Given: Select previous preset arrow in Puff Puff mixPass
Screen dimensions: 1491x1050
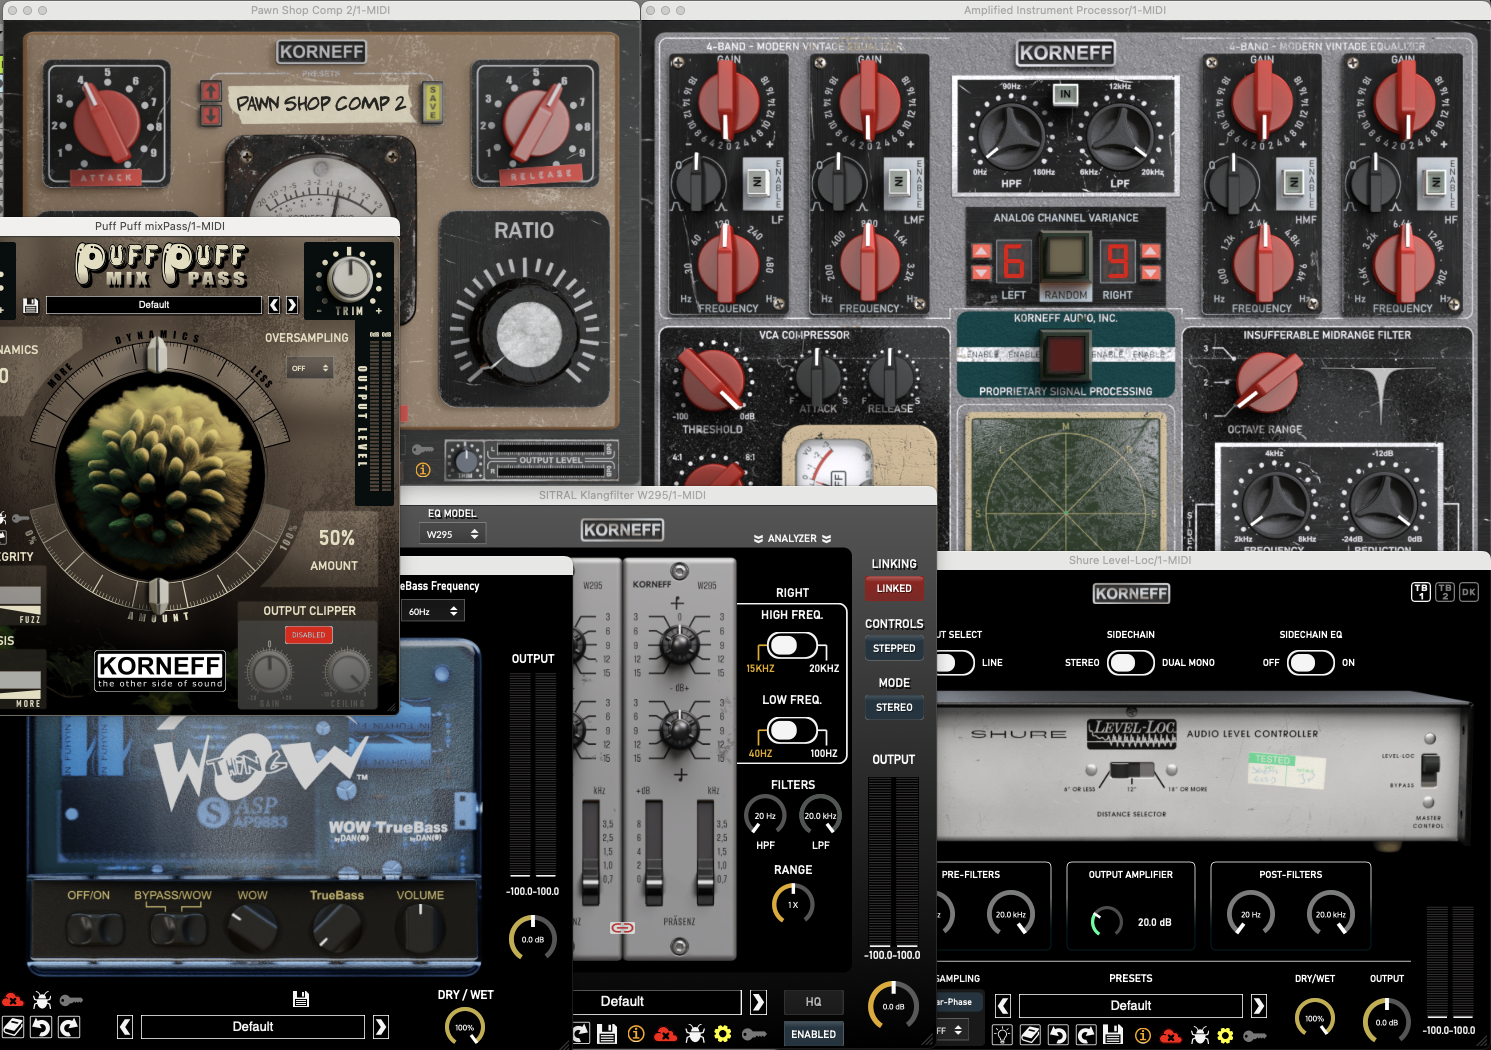Looking at the screenshot, I should pos(274,305).
